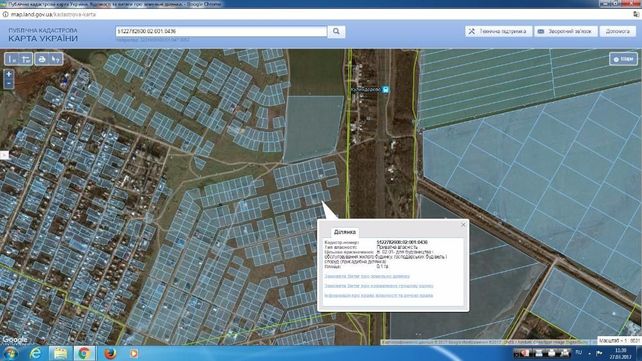This screenshot has height=361, width=642.
Task: Click first link to order parcel extract
Action: point(367,276)
